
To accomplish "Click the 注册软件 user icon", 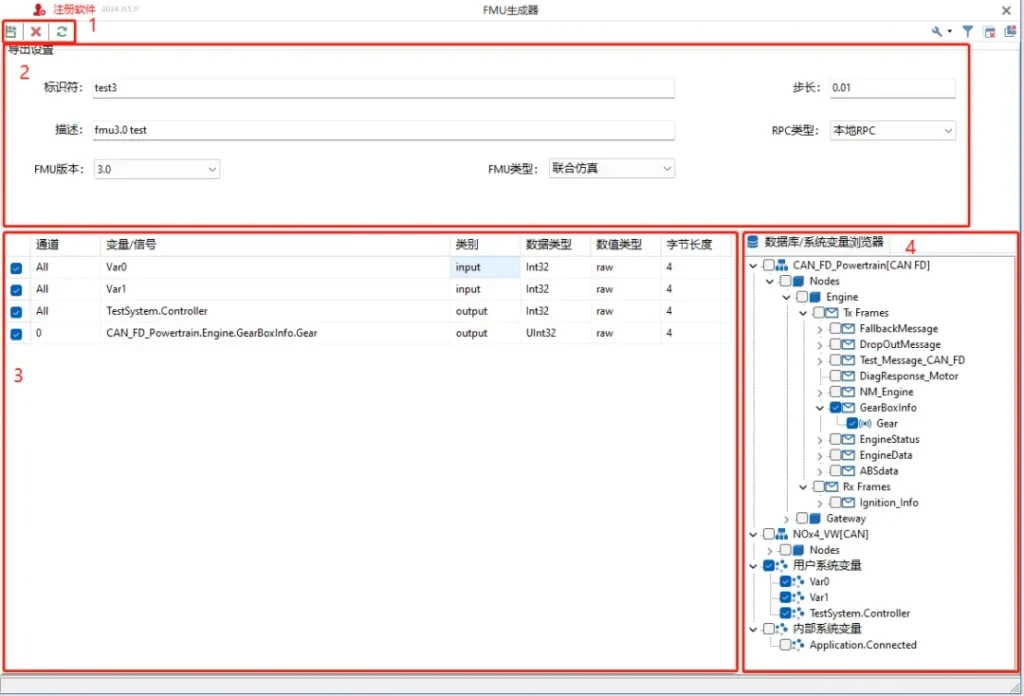I will click(x=39, y=10).
